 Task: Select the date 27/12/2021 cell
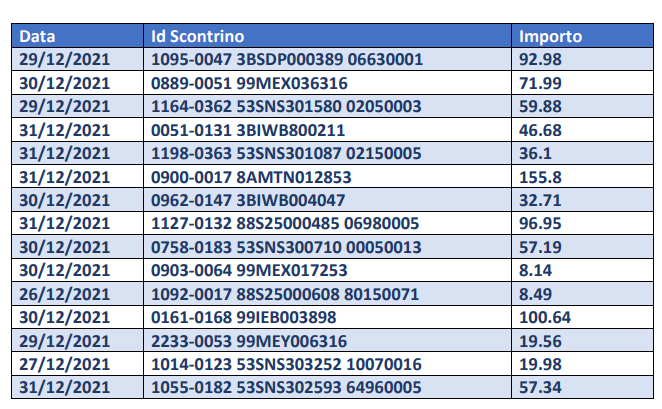(62, 364)
